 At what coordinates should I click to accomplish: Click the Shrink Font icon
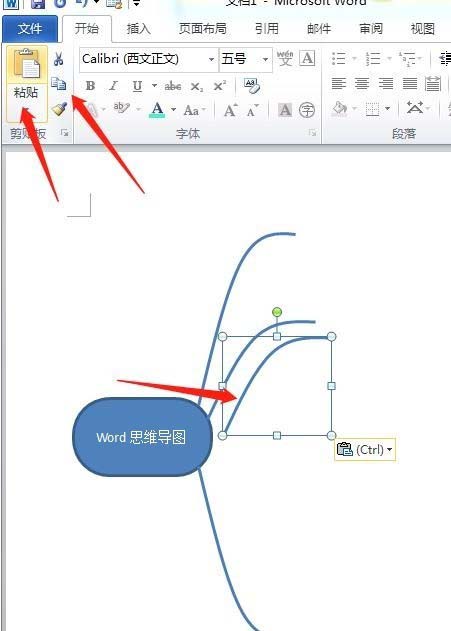point(253,110)
